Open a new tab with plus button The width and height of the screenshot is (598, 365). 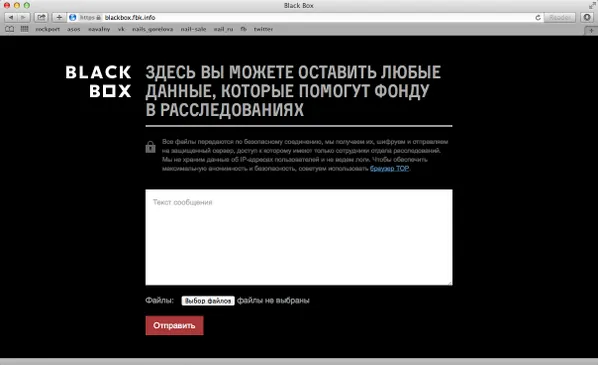591,30
